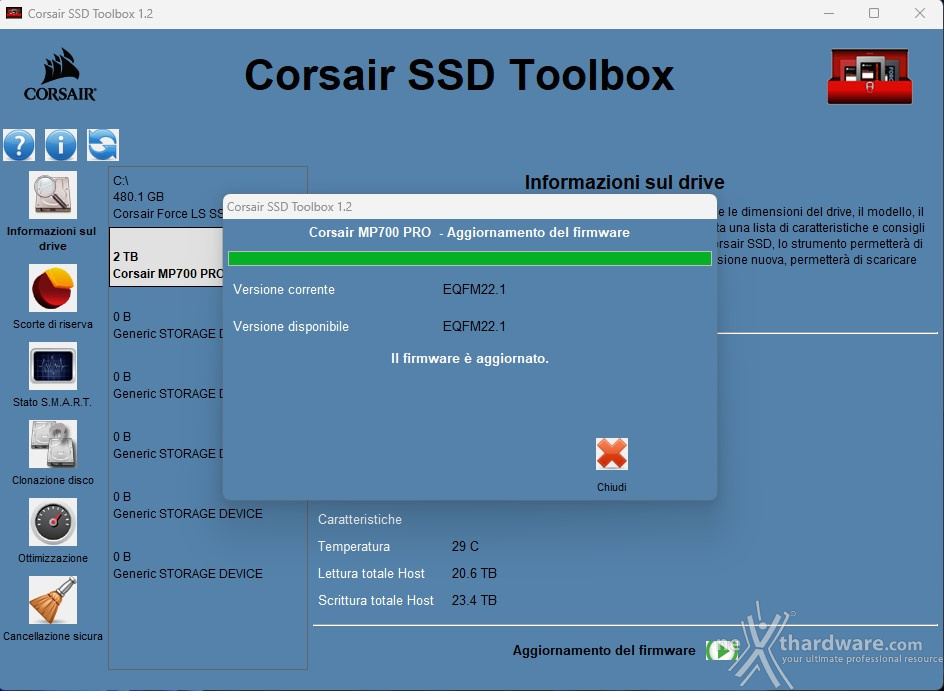Click the red toolbox image
Viewport: 944px width, 691px height.
click(870, 76)
